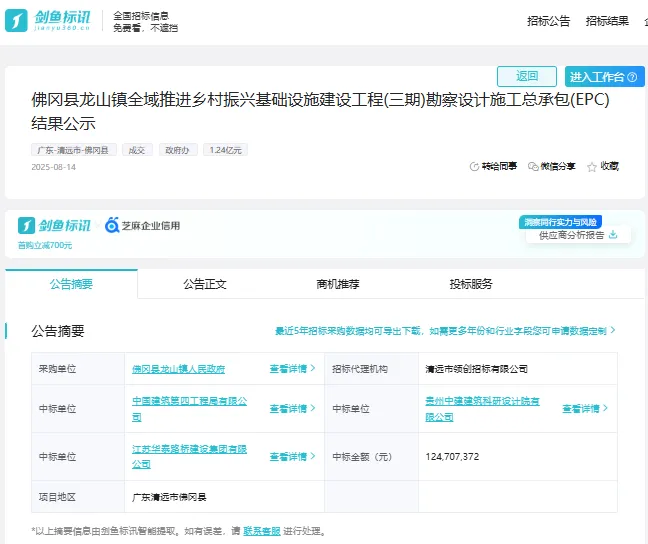Click the 收藏 star favorite icon
648x544 pixels.
click(592, 166)
